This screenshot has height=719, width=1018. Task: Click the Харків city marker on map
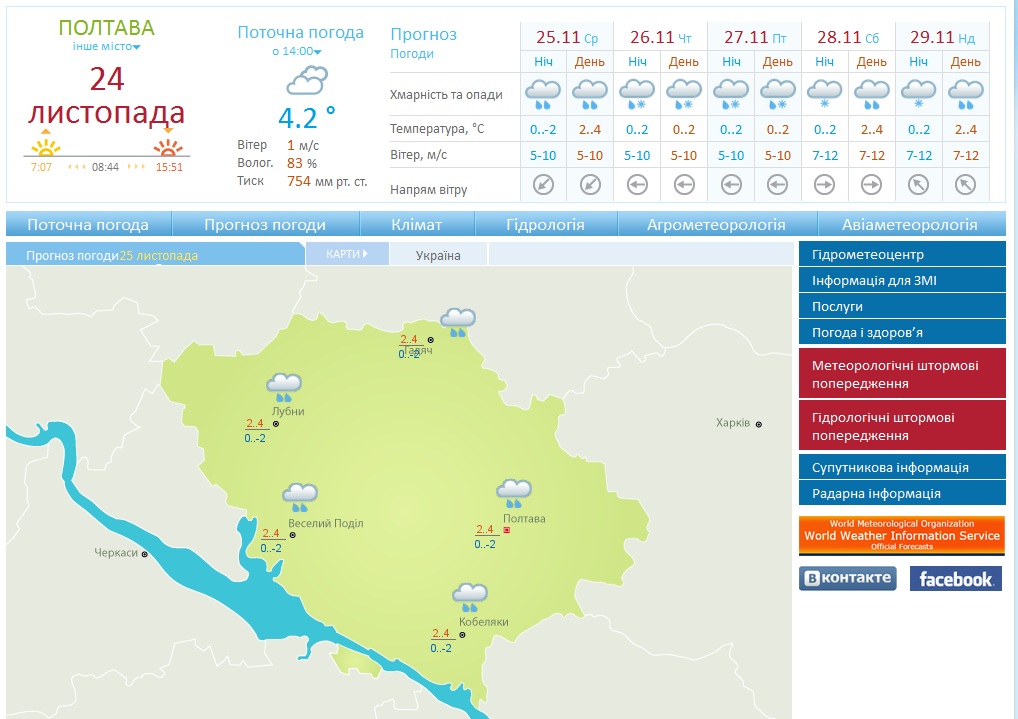(x=759, y=424)
